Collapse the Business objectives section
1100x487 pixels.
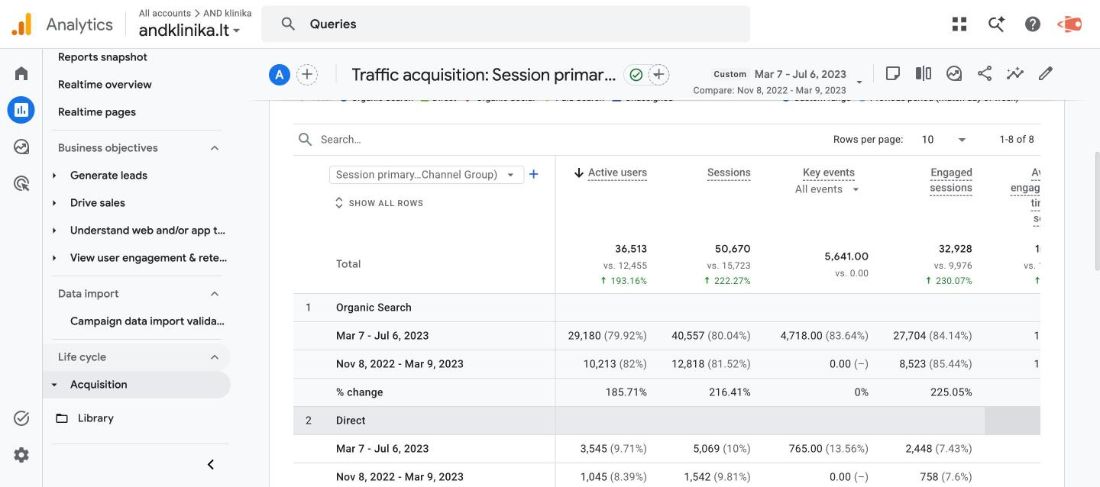click(x=215, y=148)
